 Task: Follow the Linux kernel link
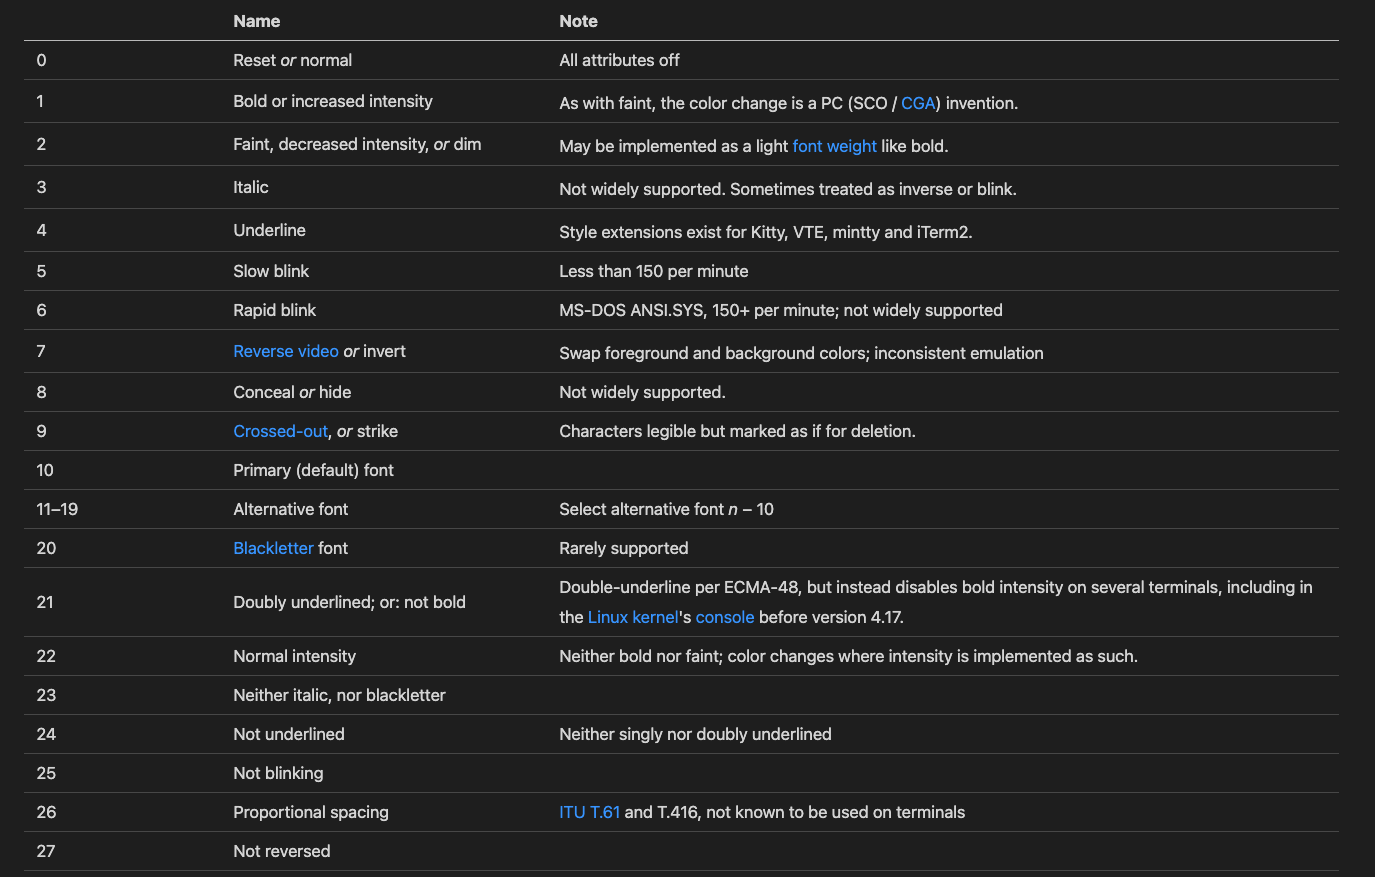(633, 617)
